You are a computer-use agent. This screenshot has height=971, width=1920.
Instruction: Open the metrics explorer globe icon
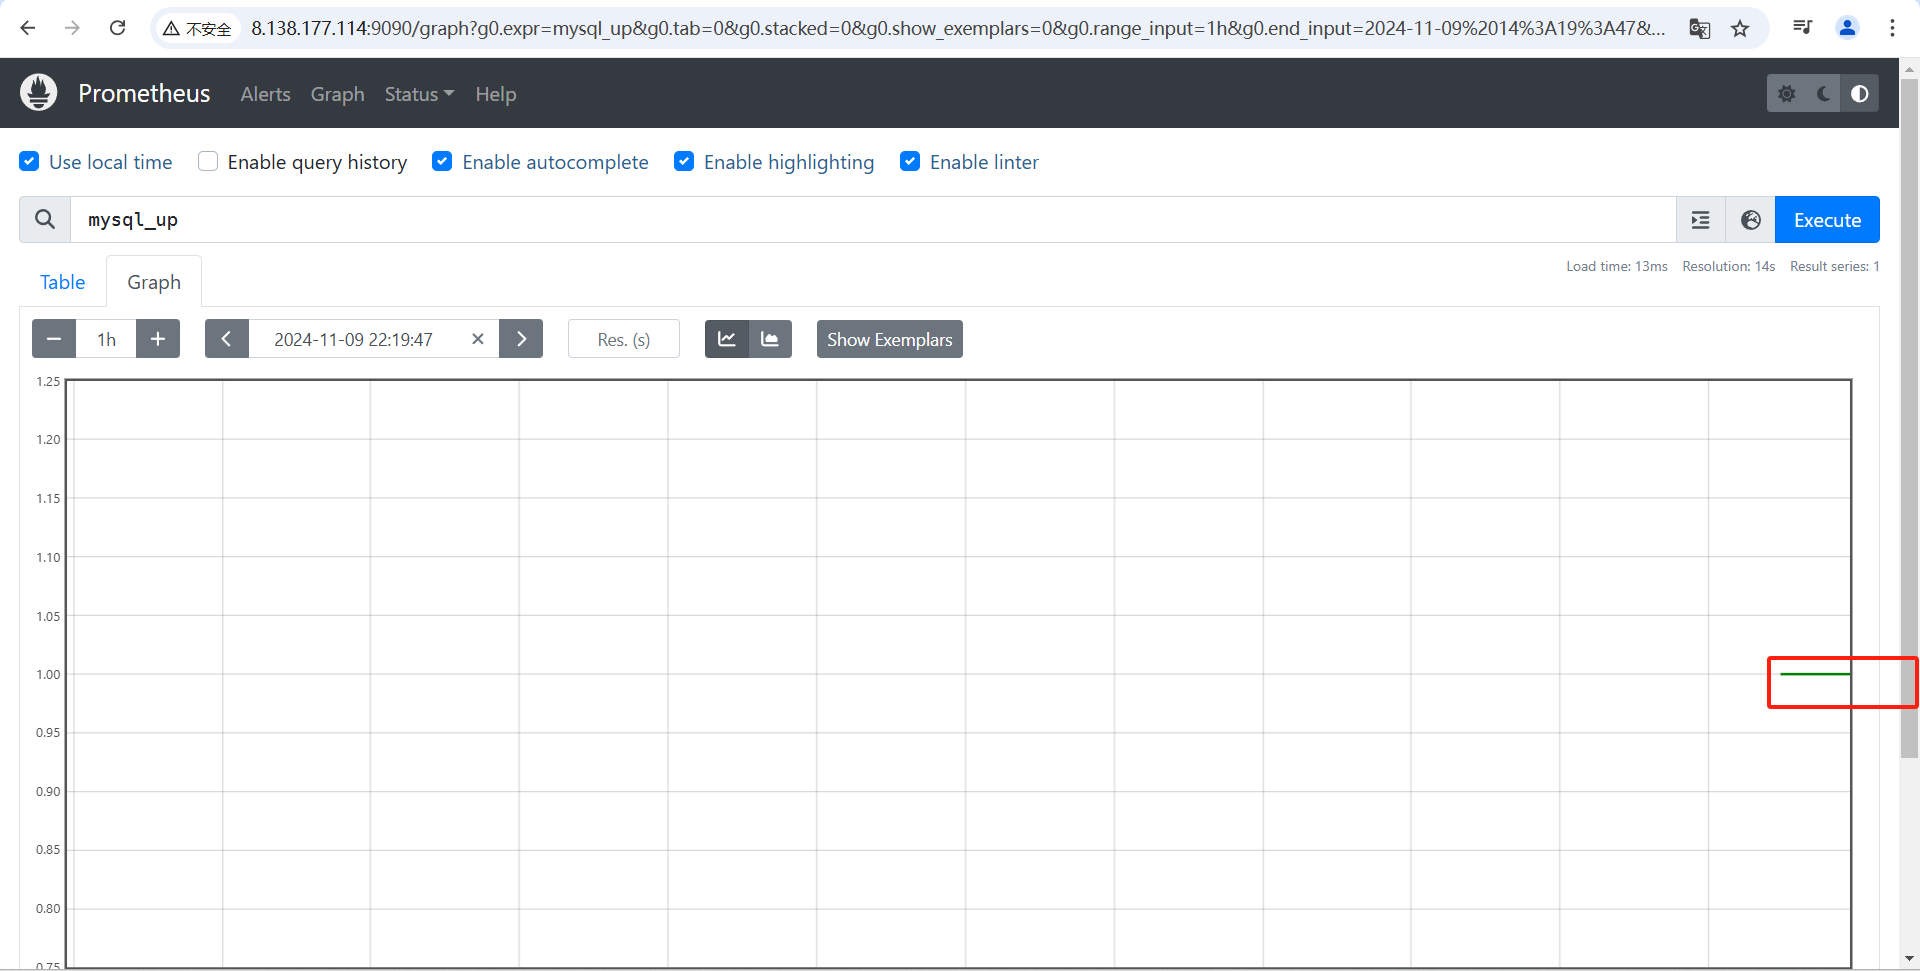[1751, 220]
